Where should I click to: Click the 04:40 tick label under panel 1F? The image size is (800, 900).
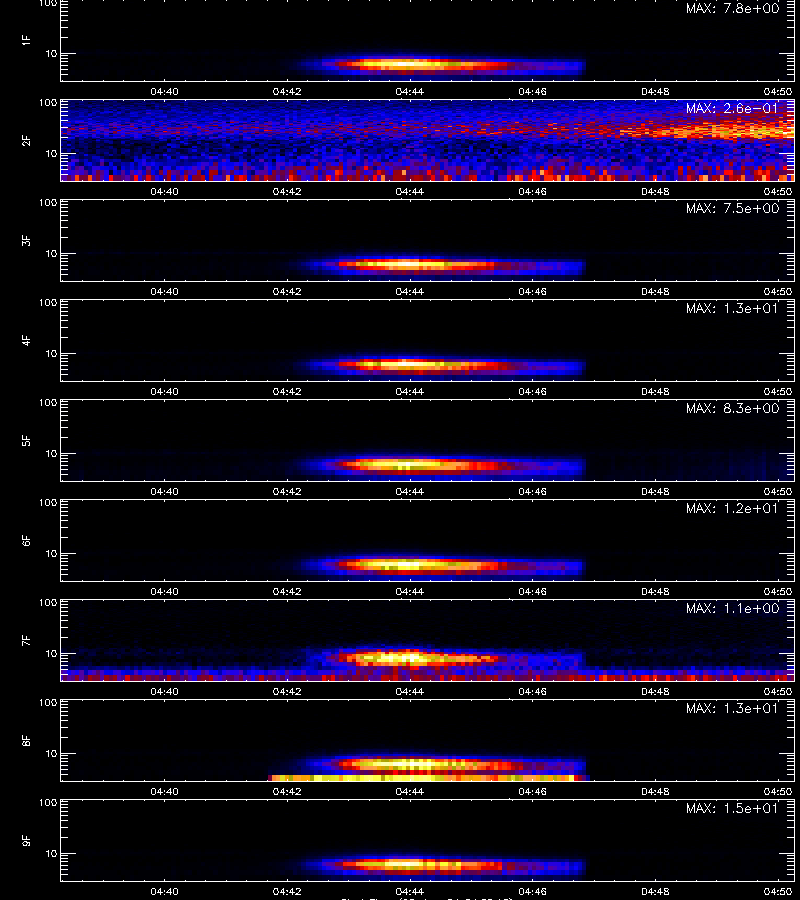[x=164, y=91]
